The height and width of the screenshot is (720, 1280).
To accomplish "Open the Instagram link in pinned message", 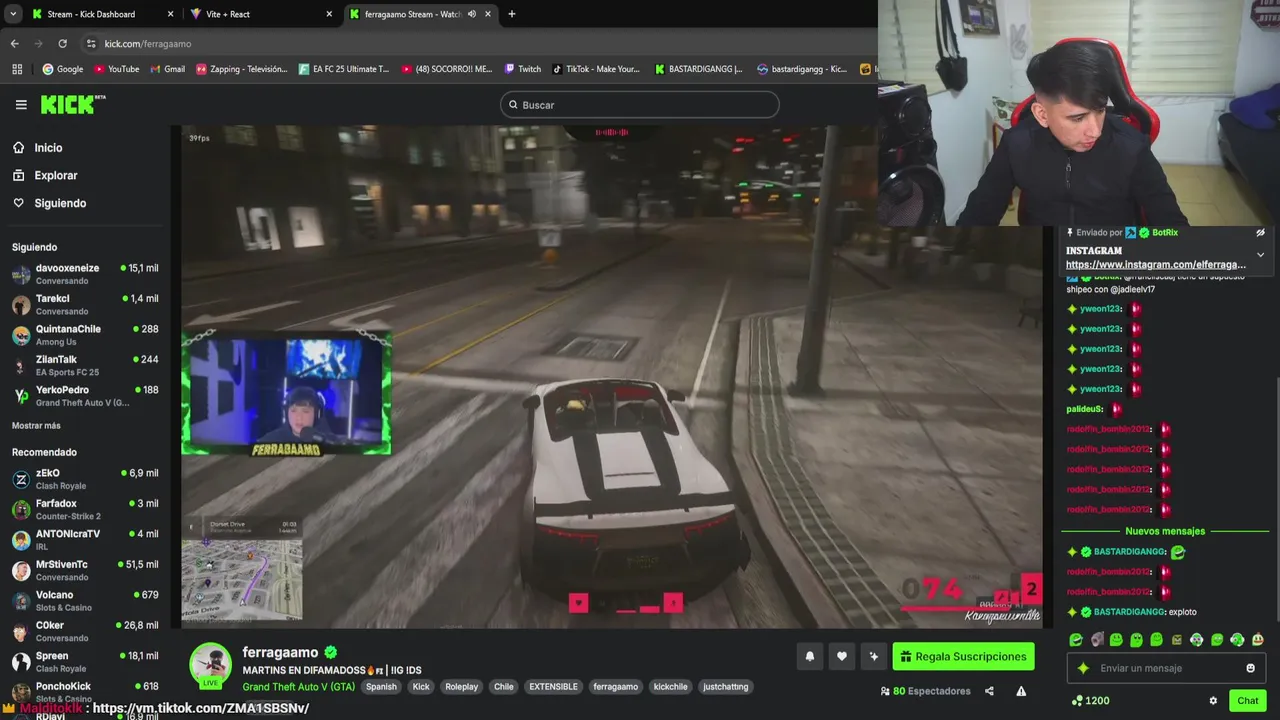I will click(x=1156, y=265).
